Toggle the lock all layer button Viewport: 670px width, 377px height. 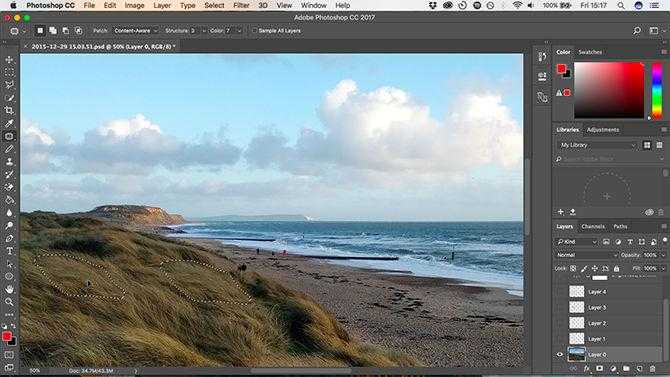click(616, 268)
